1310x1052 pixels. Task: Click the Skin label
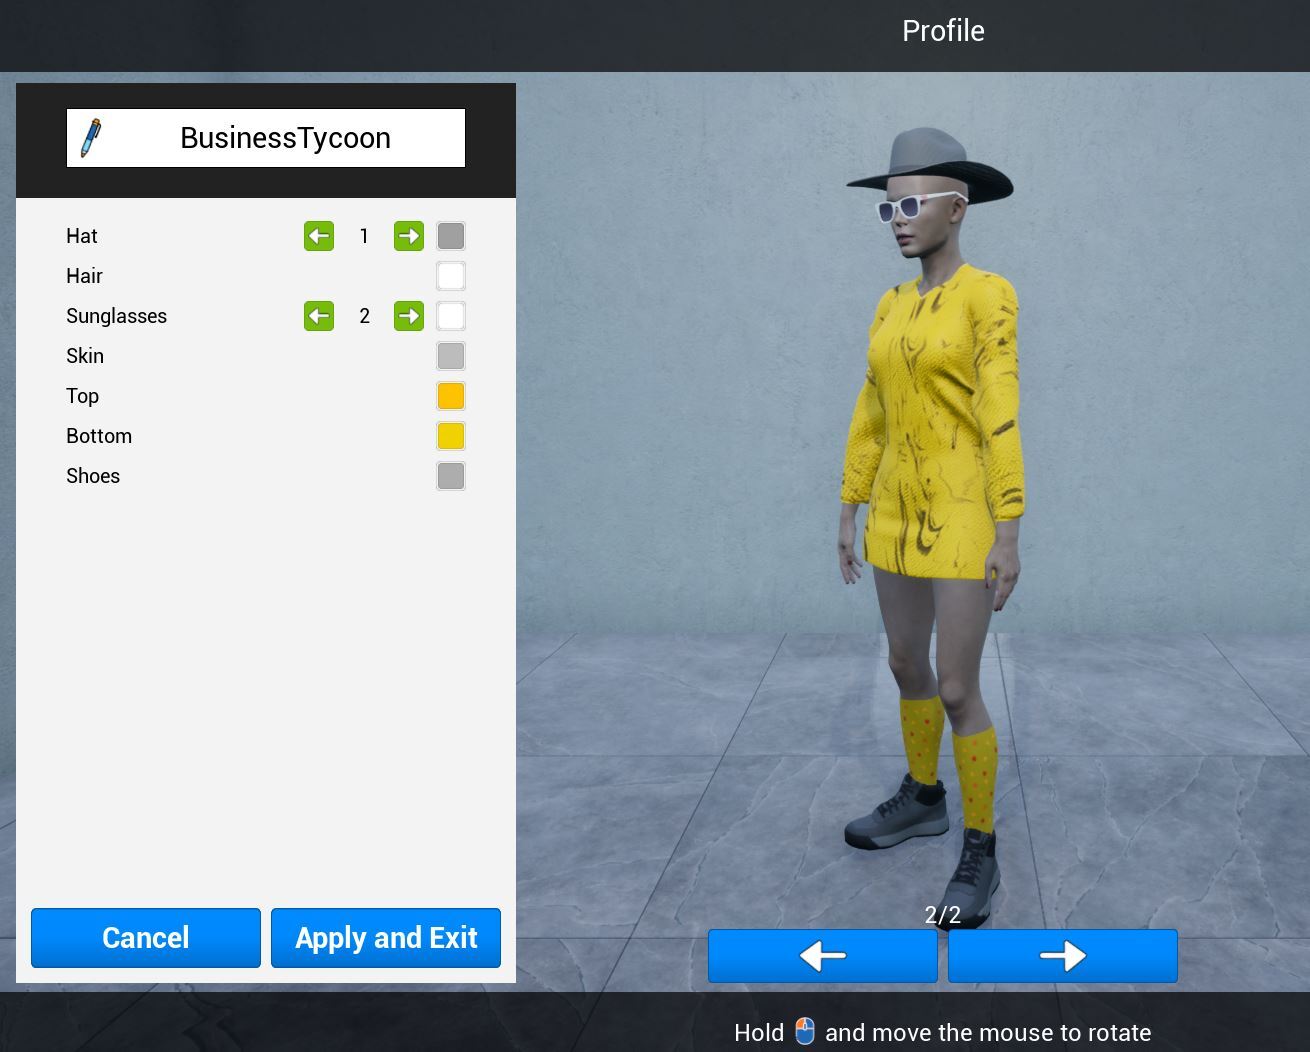click(x=85, y=356)
